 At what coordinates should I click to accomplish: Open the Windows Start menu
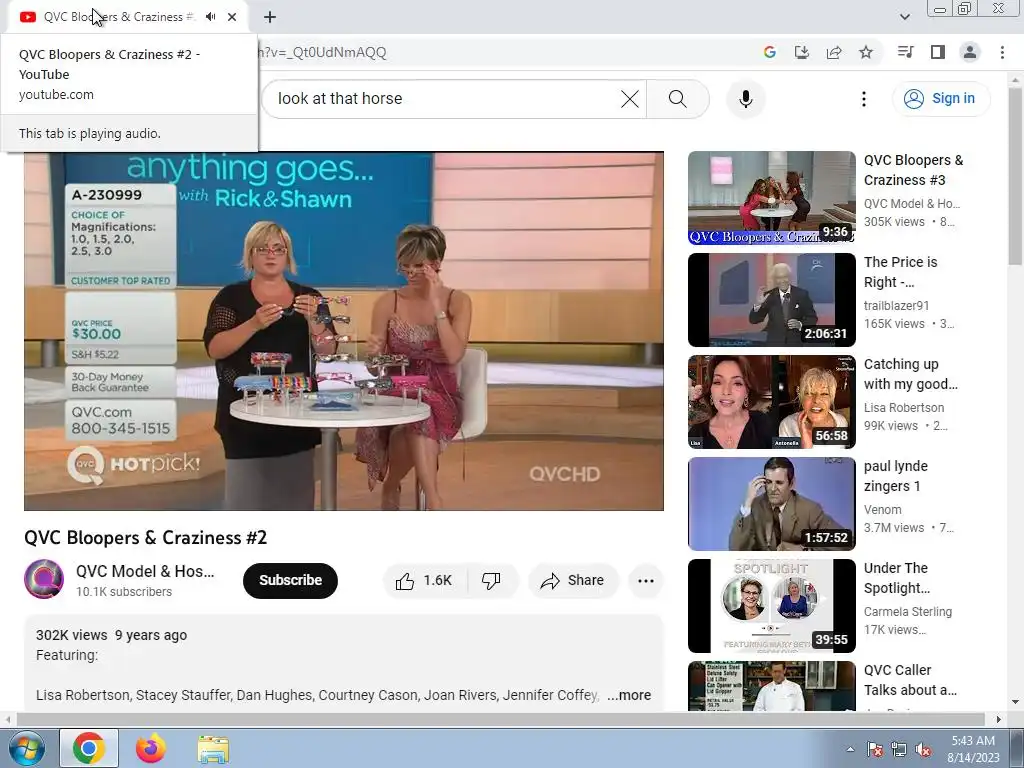26,748
